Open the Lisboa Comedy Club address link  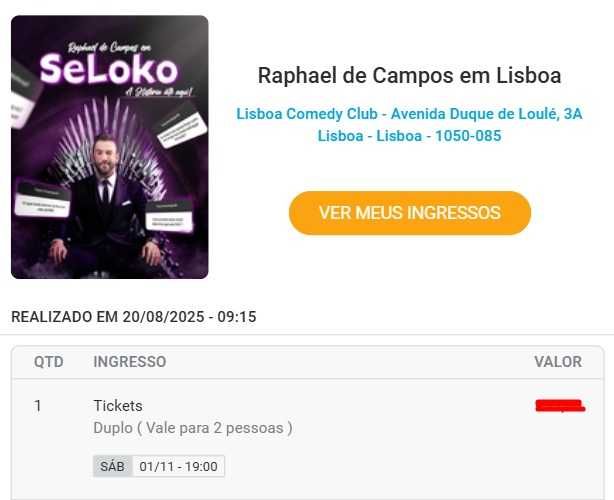pos(409,114)
